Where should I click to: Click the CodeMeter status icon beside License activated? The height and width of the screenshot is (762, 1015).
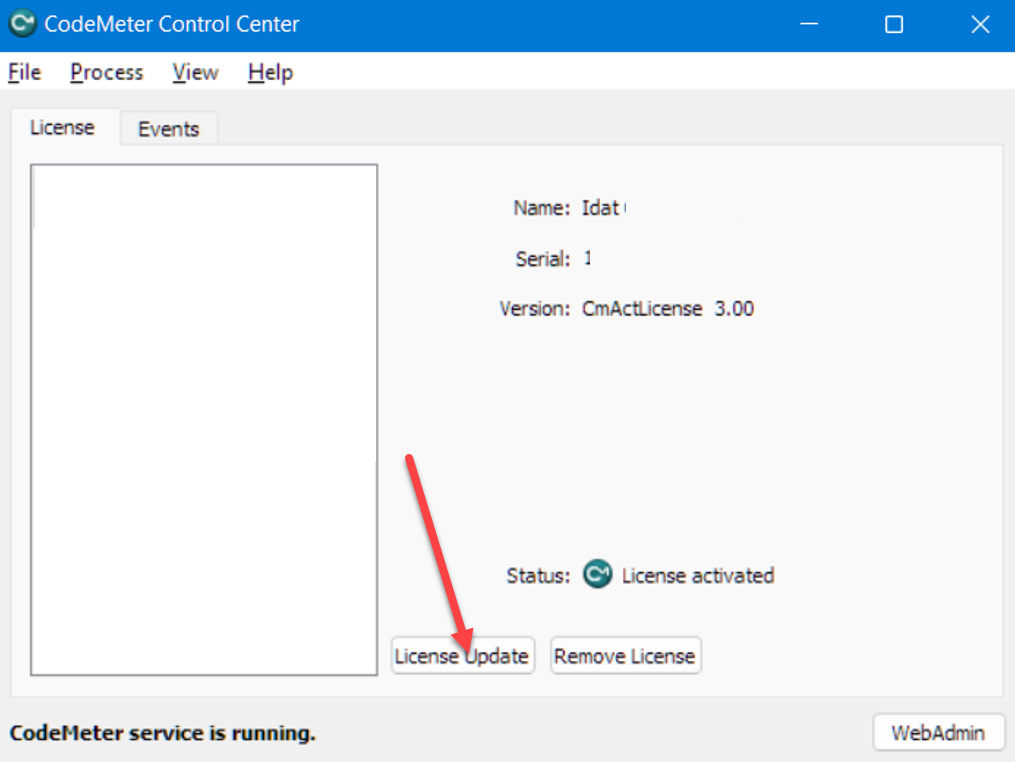597,574
